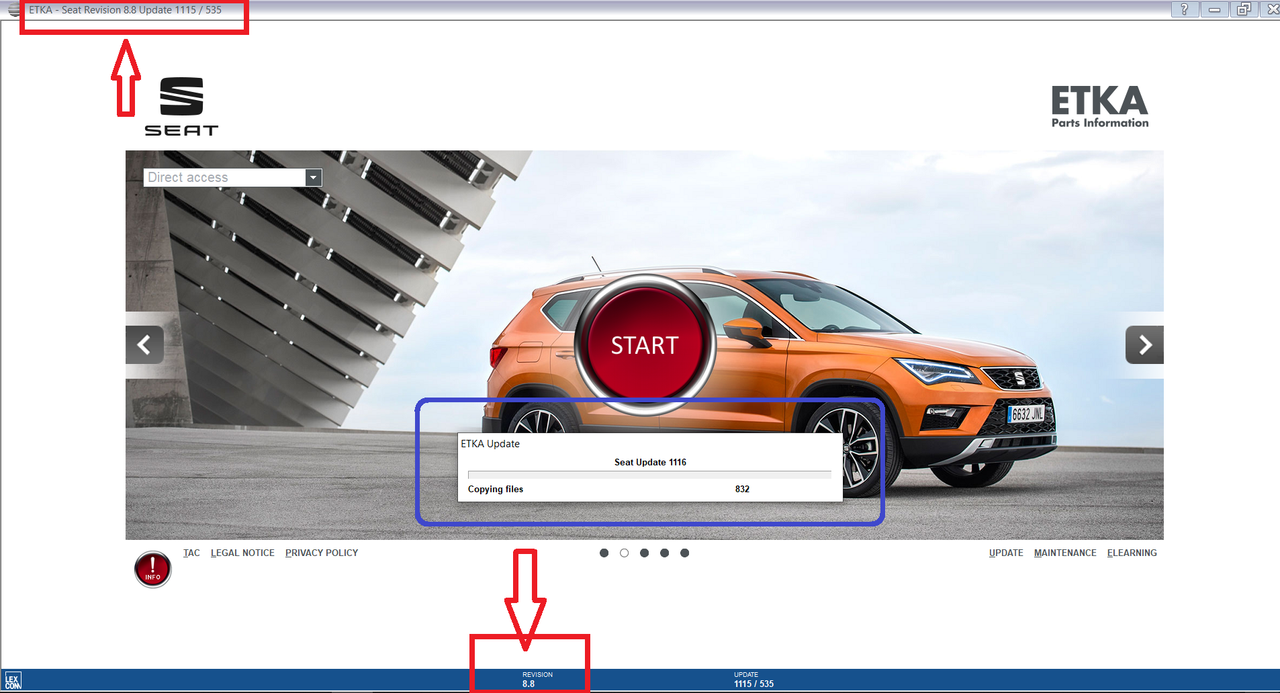Click the SEAT logo
Image resolution: width=1280 pixels, height=693 pixels.
(x=181, y=107)
